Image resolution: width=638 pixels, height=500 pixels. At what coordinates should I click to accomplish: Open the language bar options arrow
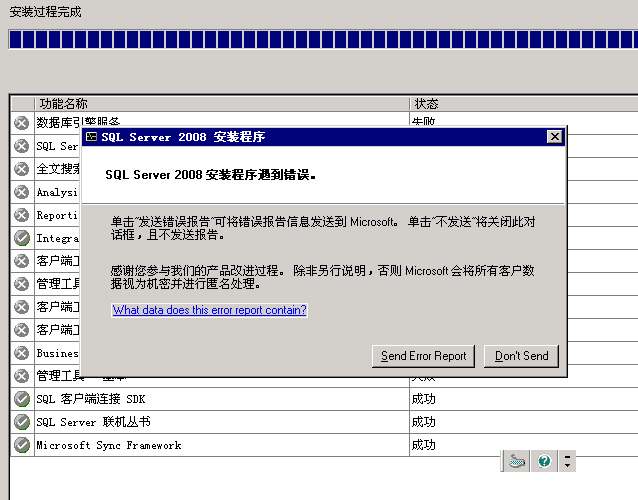coord(567,461)
